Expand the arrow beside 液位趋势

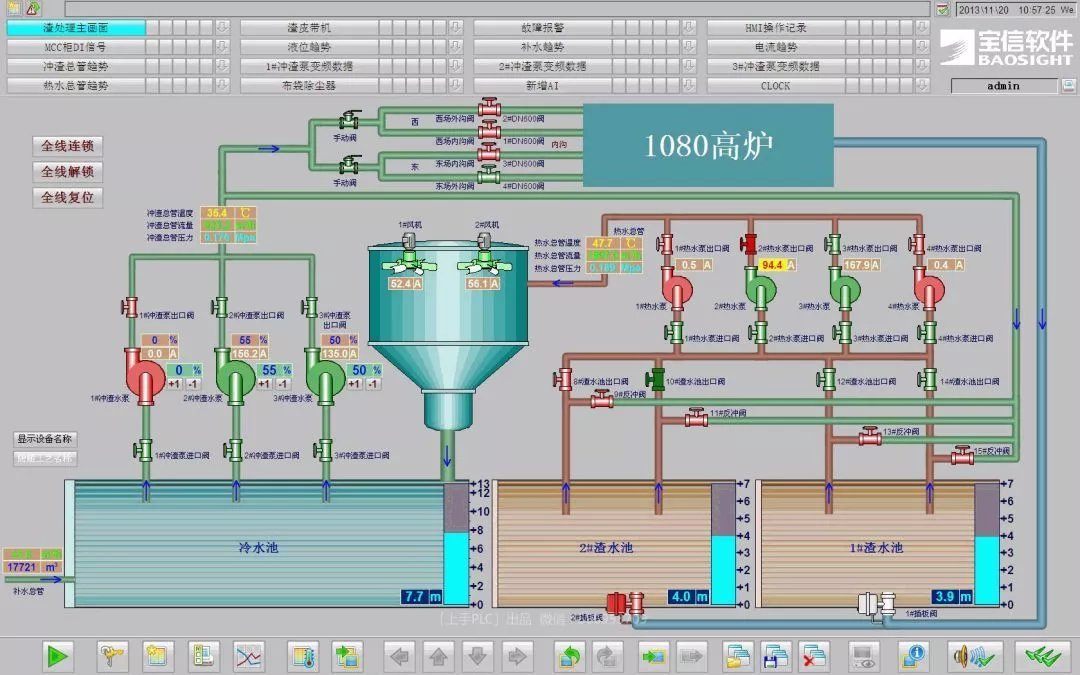coord(455,47)
